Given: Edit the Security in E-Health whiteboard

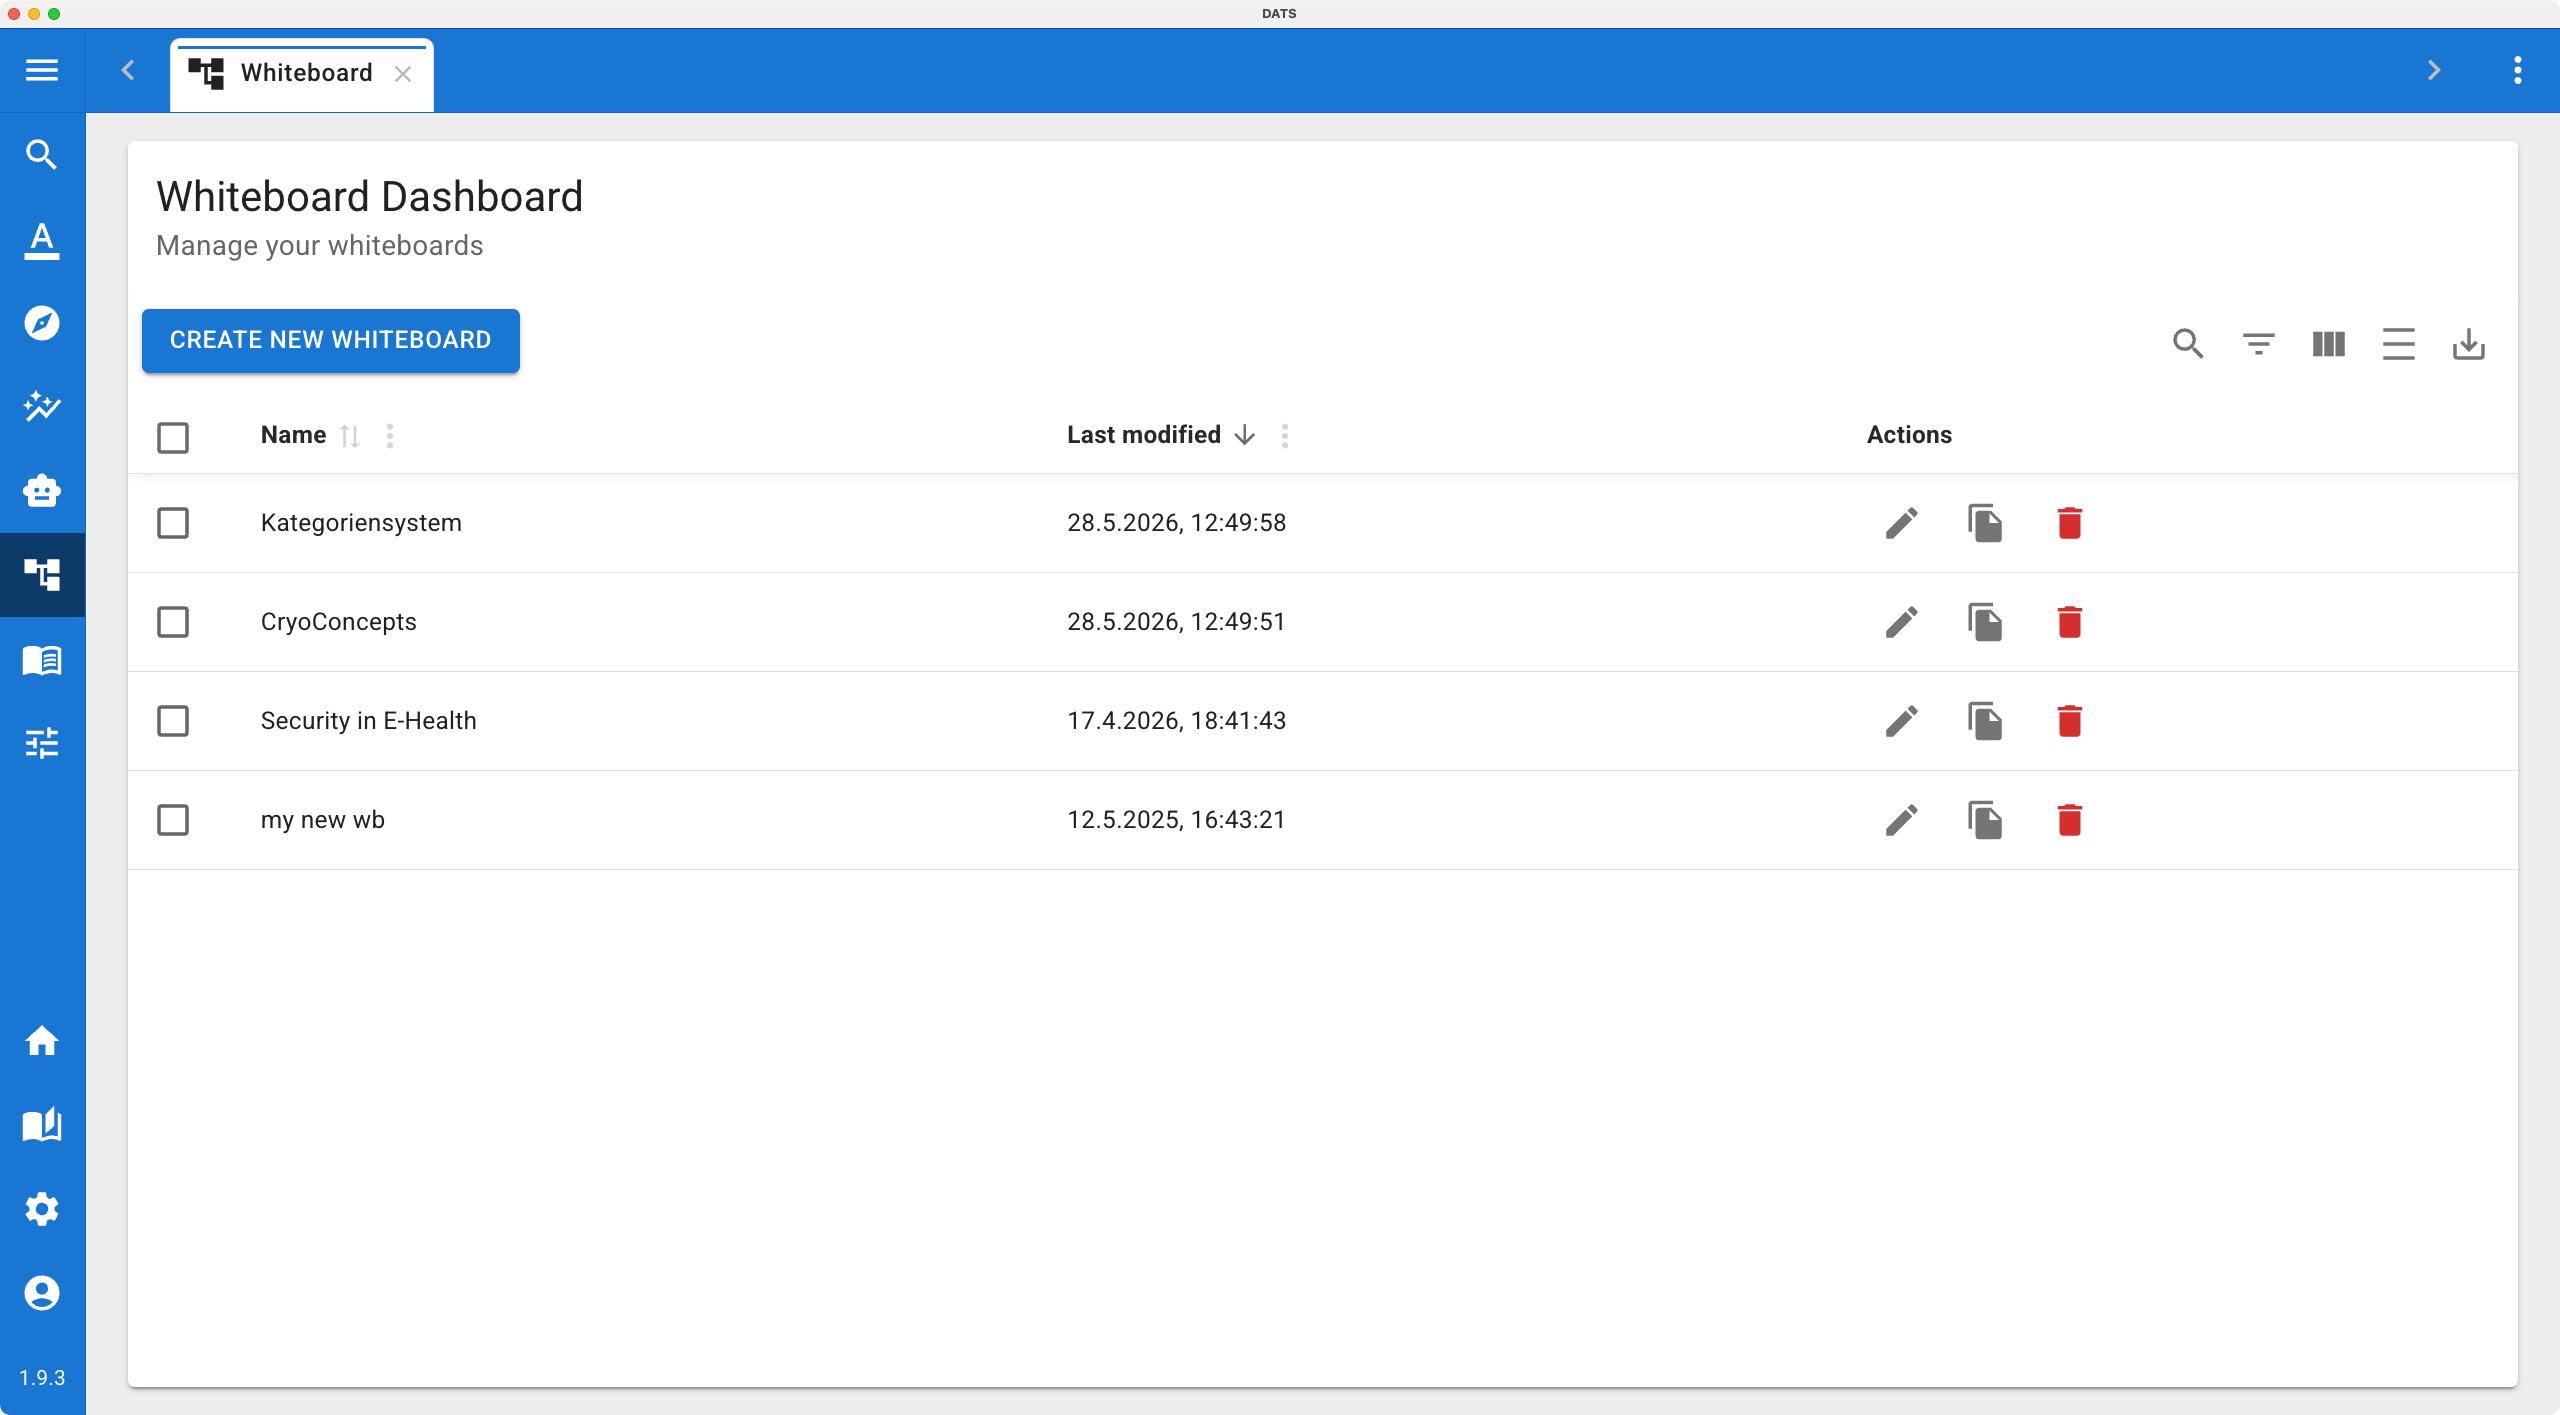Looking at the screenshot, I should 1901,721.
